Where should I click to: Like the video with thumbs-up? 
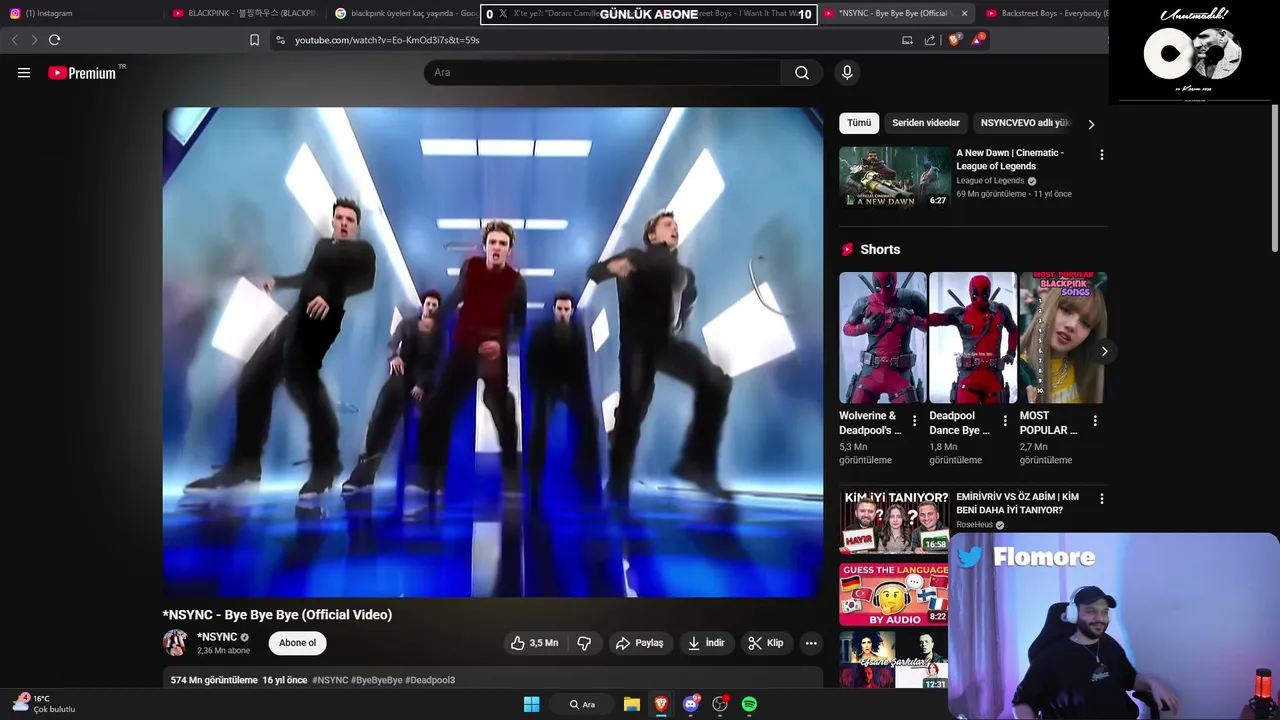point(535,643)
